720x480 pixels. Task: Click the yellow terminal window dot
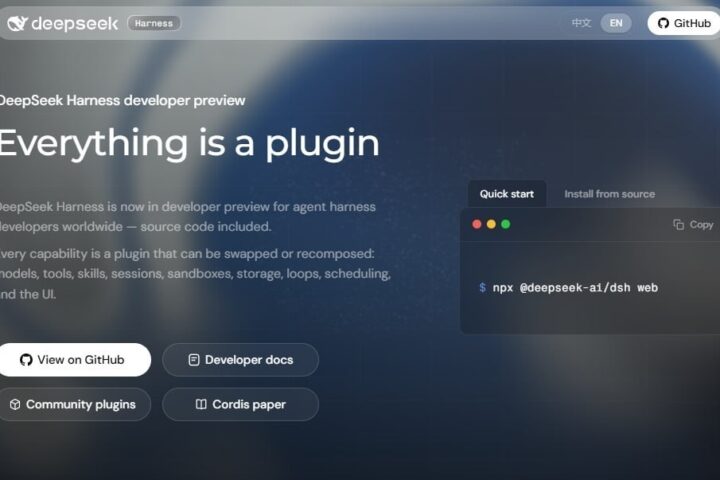[491, 224]
